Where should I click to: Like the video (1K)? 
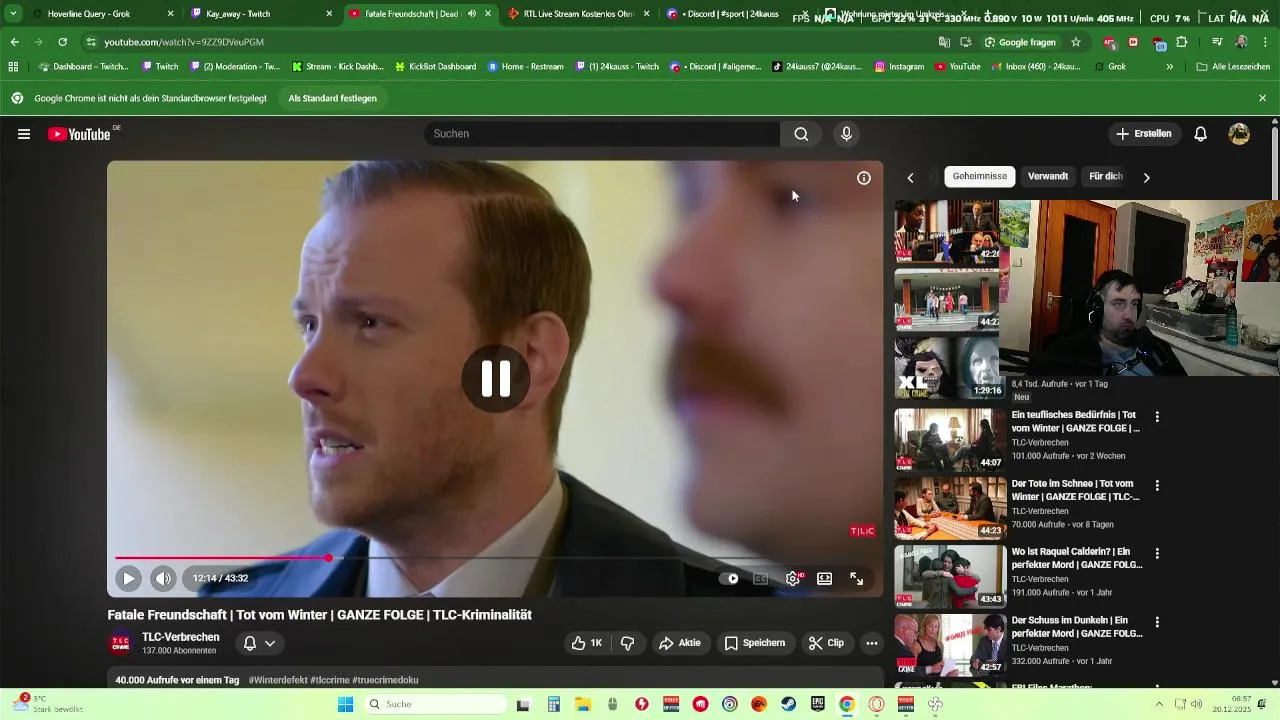click(x=586, y=643)
